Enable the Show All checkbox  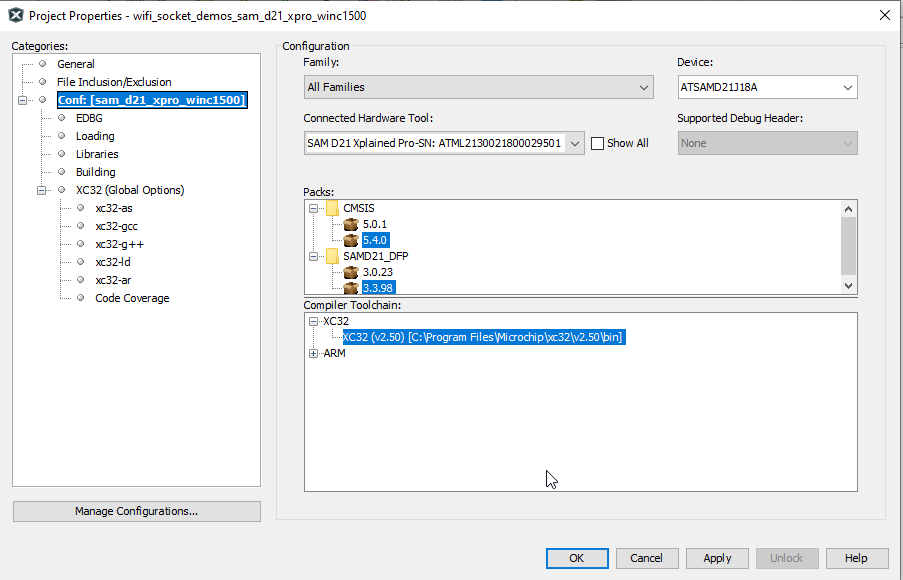tap(597, 143)
